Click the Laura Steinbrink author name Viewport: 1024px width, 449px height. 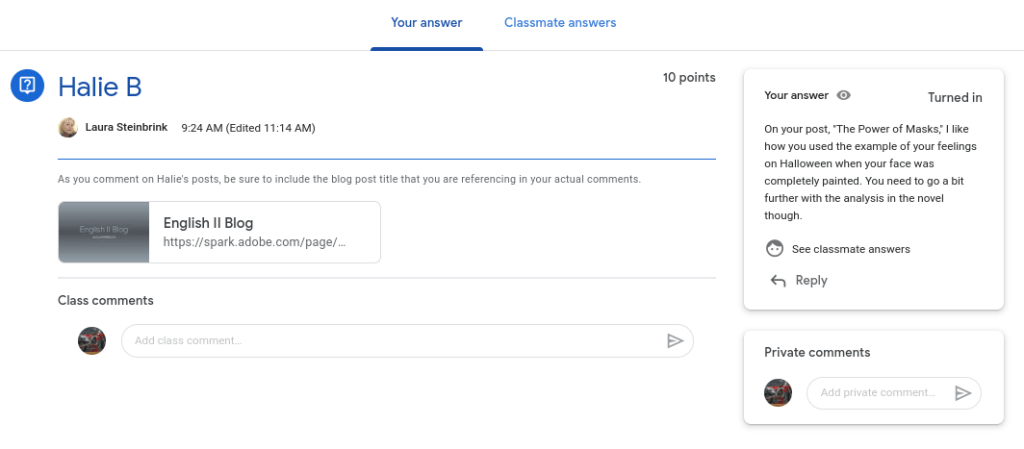point(126,128)
